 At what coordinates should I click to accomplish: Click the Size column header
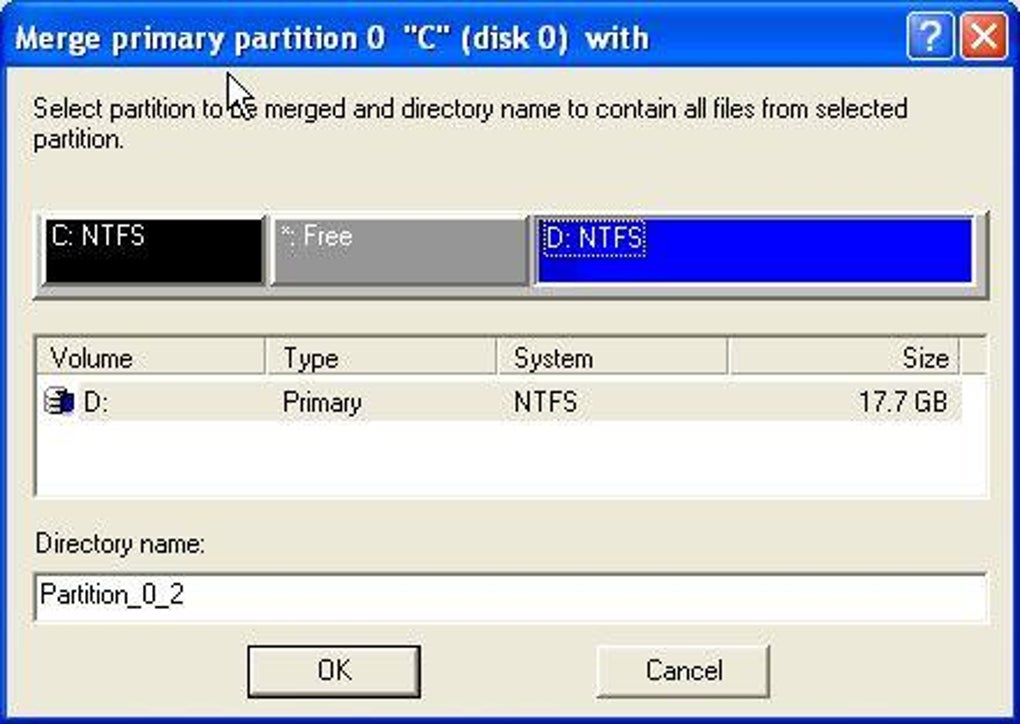click(x=843, y=358)
